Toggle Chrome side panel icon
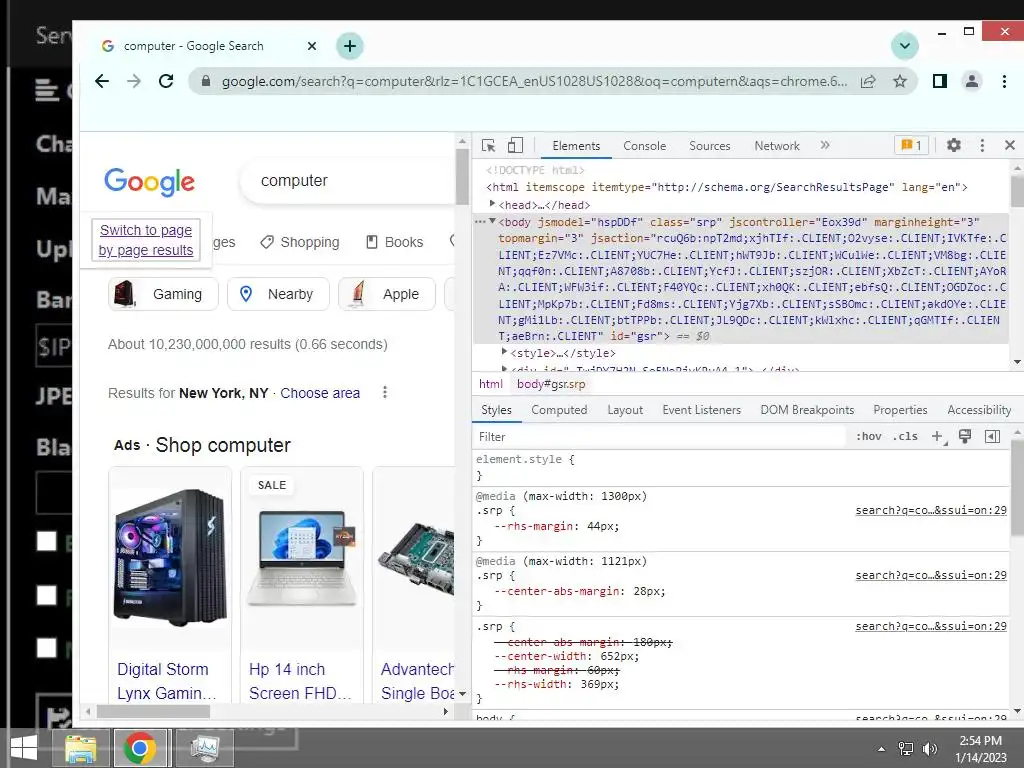This screenshot has height=768, width=1024. tap(940, 81)
